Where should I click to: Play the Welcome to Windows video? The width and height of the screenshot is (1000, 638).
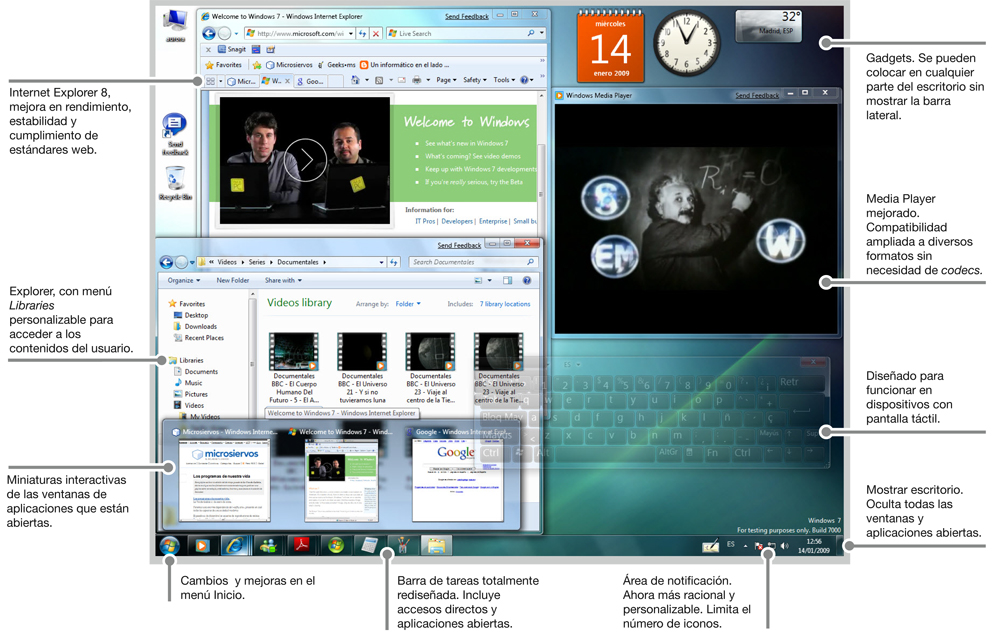(x=305, y=160)
